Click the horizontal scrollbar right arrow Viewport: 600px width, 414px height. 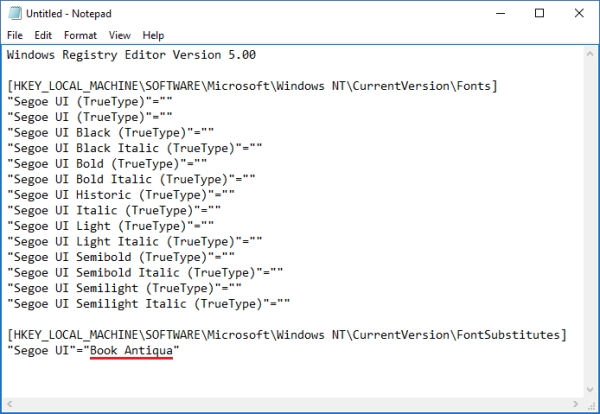[575, 404]
